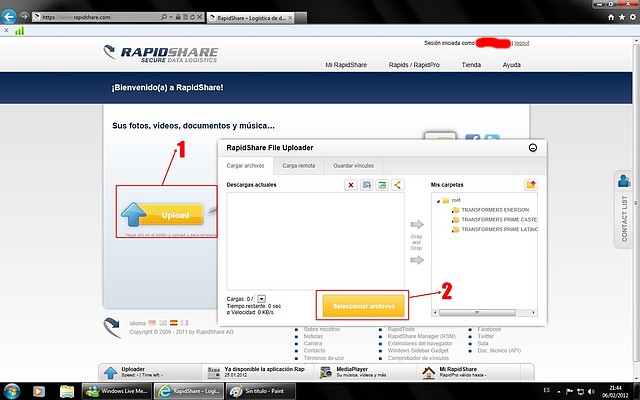Open browser Favorites star icon
This screenshot has width=640, height=400.
pos(622,17)
